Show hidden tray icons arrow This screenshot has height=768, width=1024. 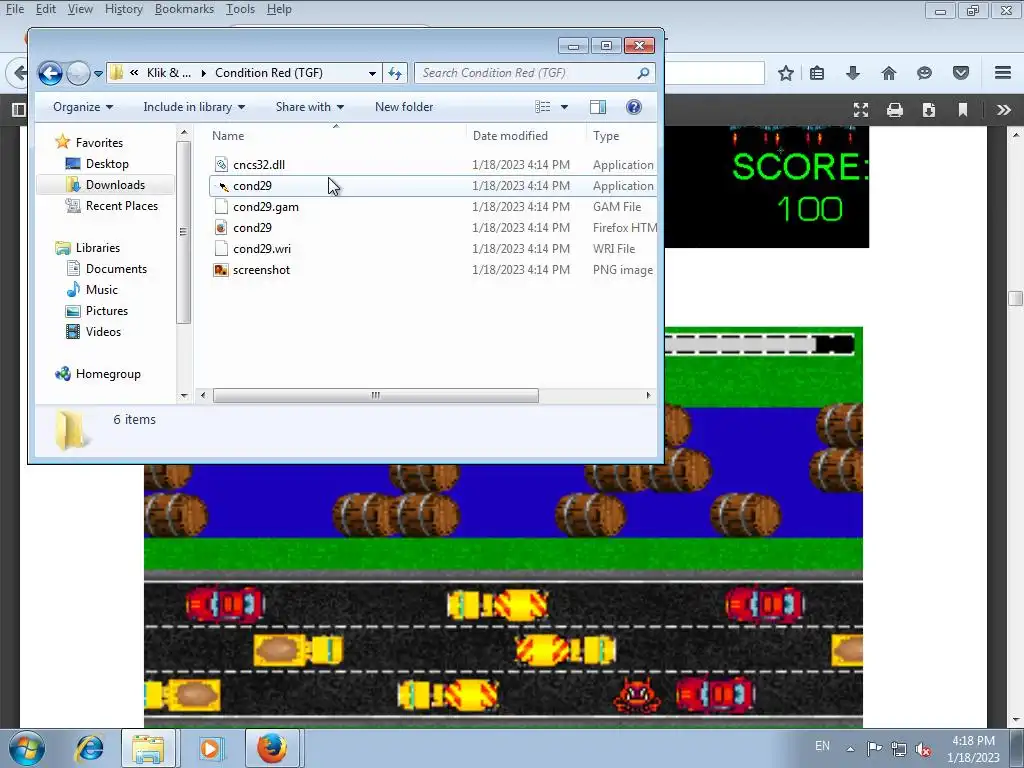[x=850, y=749]
